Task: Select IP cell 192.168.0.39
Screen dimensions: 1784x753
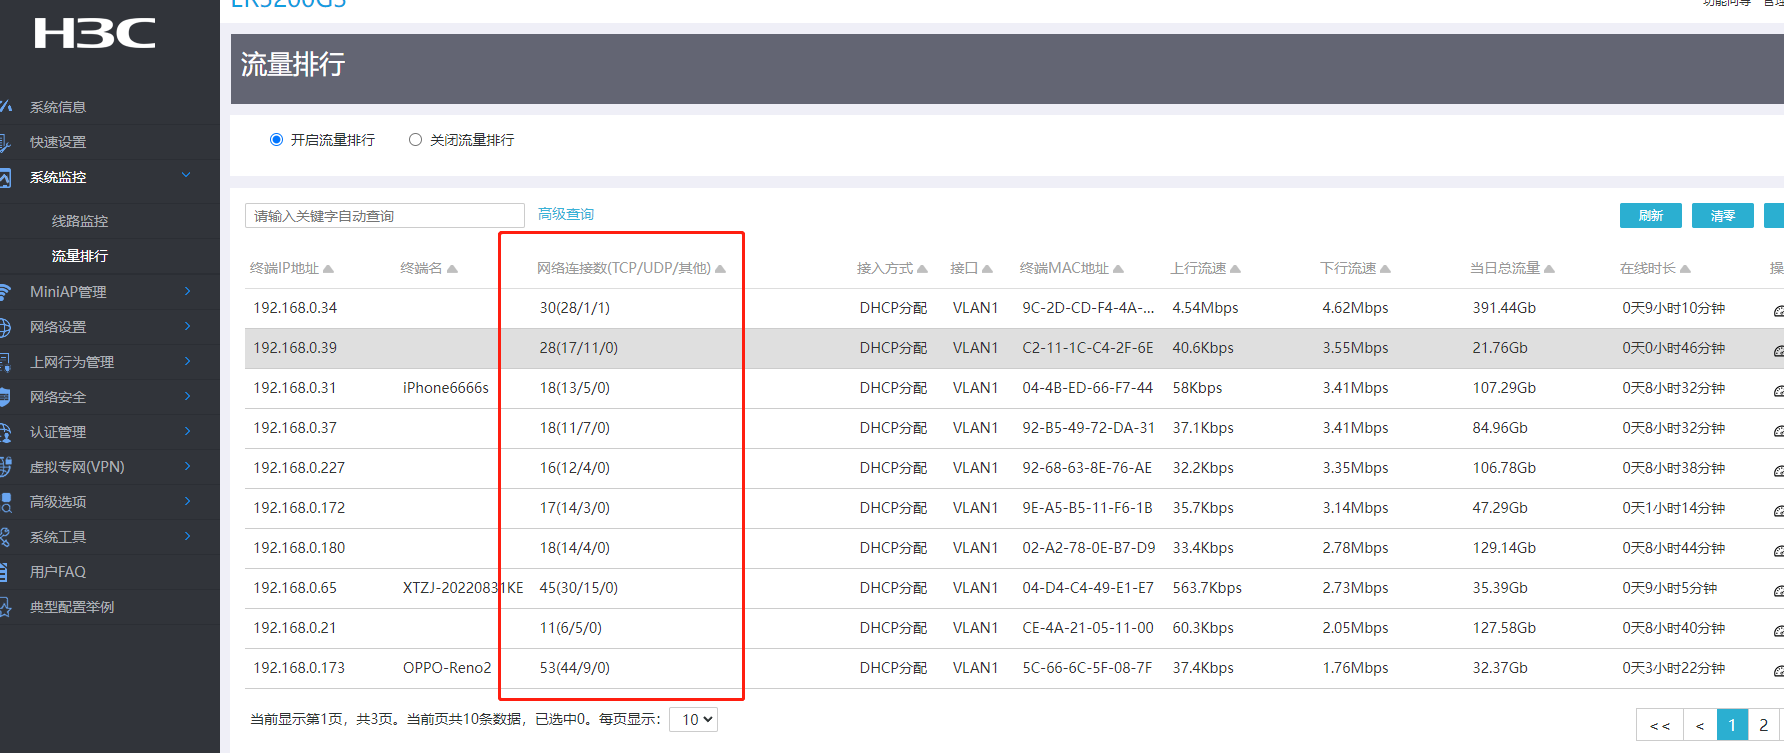Action: click(x=295, y=348)
